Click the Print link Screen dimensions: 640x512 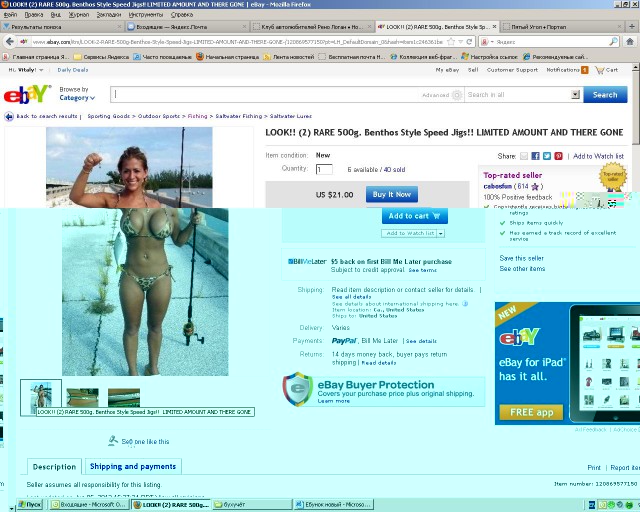[594, 467]
